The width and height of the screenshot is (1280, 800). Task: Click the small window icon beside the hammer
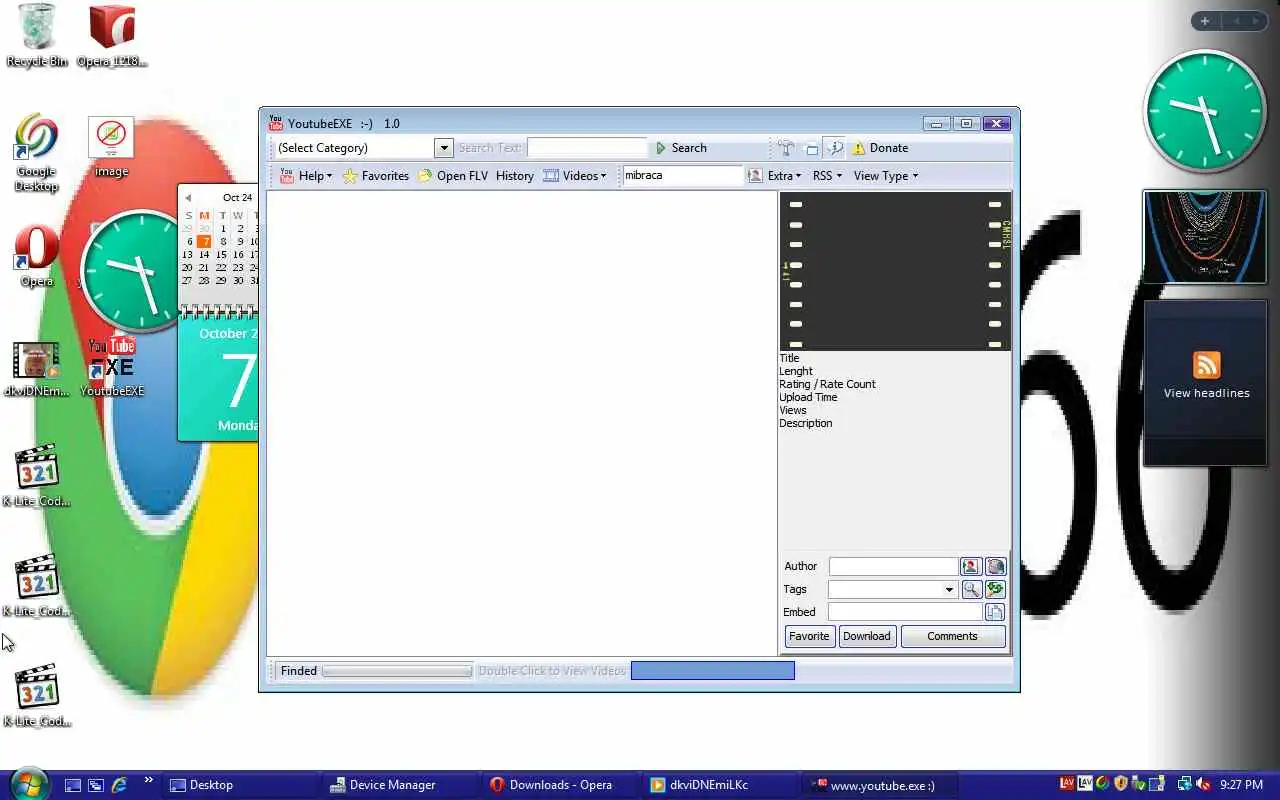click(812, 149)
